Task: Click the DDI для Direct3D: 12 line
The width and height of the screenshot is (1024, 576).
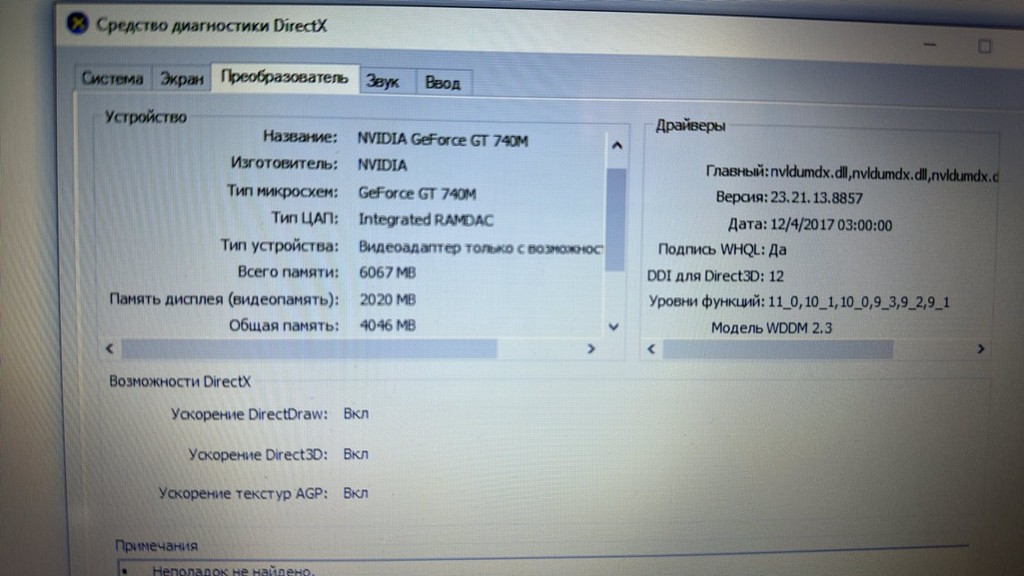Action: tap(715, 276)
